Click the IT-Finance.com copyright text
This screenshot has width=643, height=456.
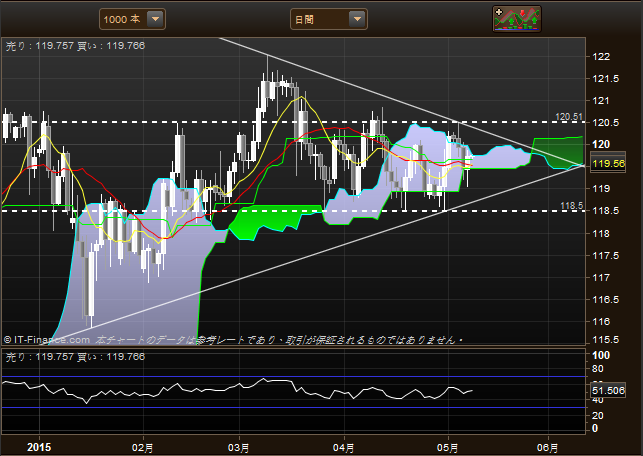pyautogui.click(x=47, y=340)
